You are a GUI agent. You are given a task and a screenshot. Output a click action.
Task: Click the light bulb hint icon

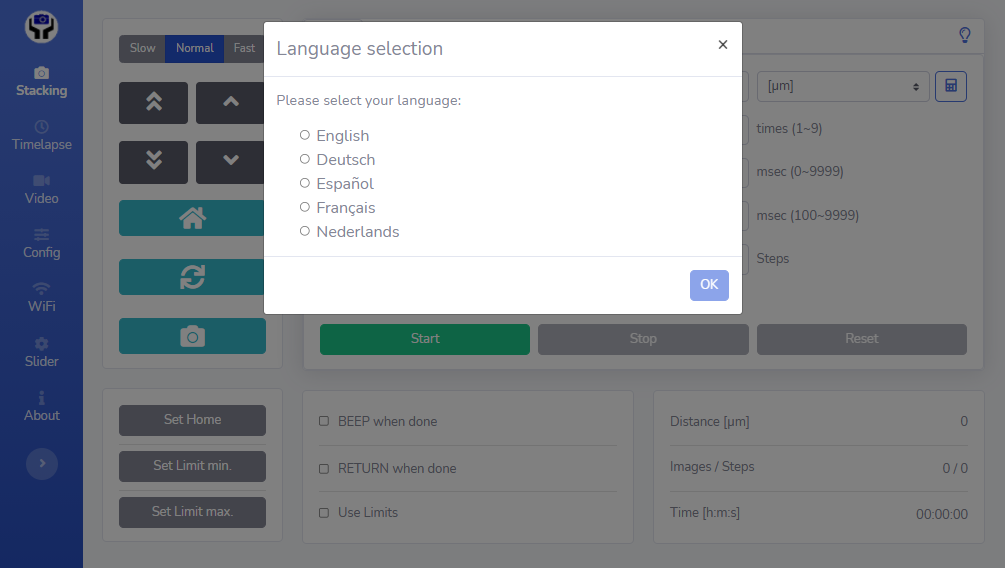[964, 35]
